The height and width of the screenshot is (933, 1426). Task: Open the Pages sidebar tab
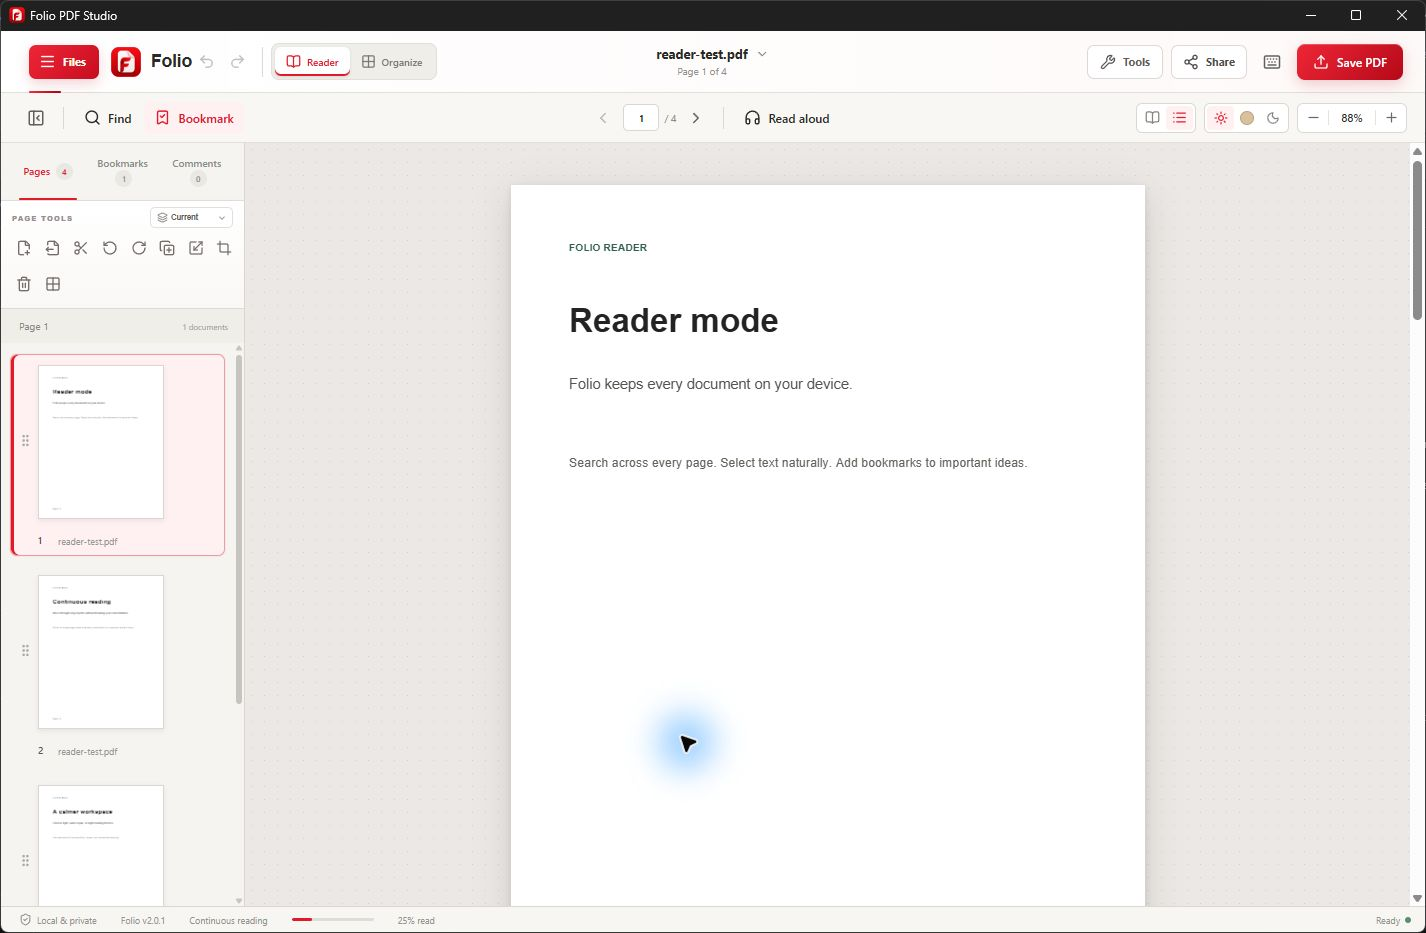[47, 172]
